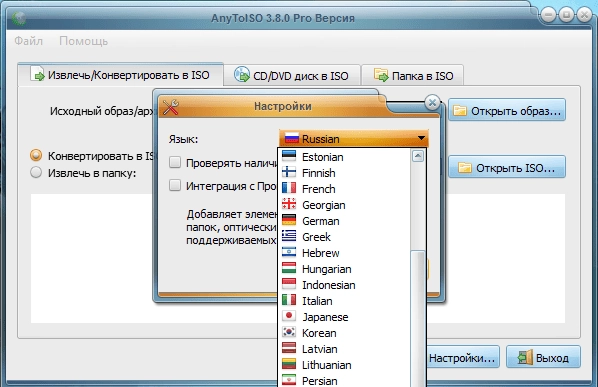Select Greek language option
Viewport: 598px width, 387px height.
click(x=345, y=237)
